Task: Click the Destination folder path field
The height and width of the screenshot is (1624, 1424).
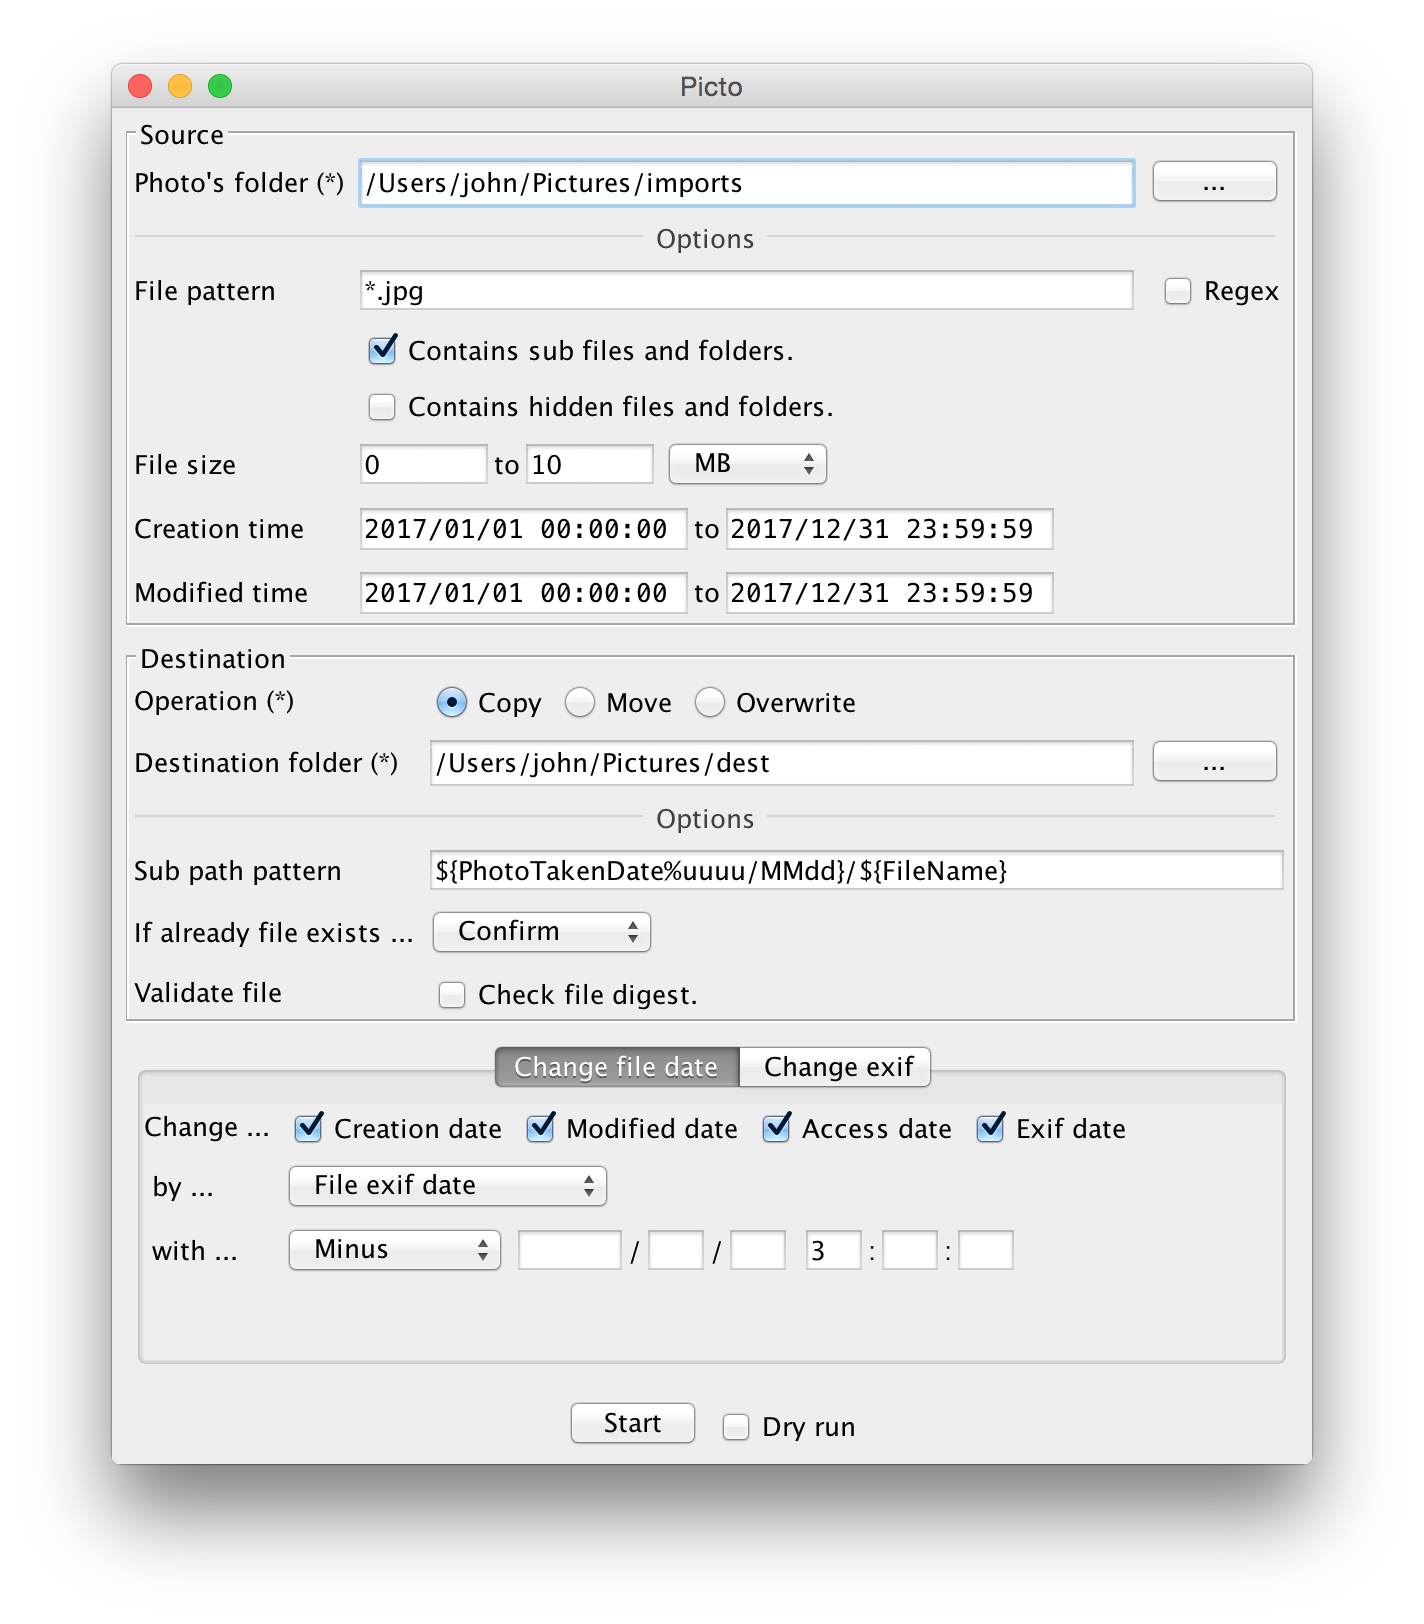Action: 781,763
